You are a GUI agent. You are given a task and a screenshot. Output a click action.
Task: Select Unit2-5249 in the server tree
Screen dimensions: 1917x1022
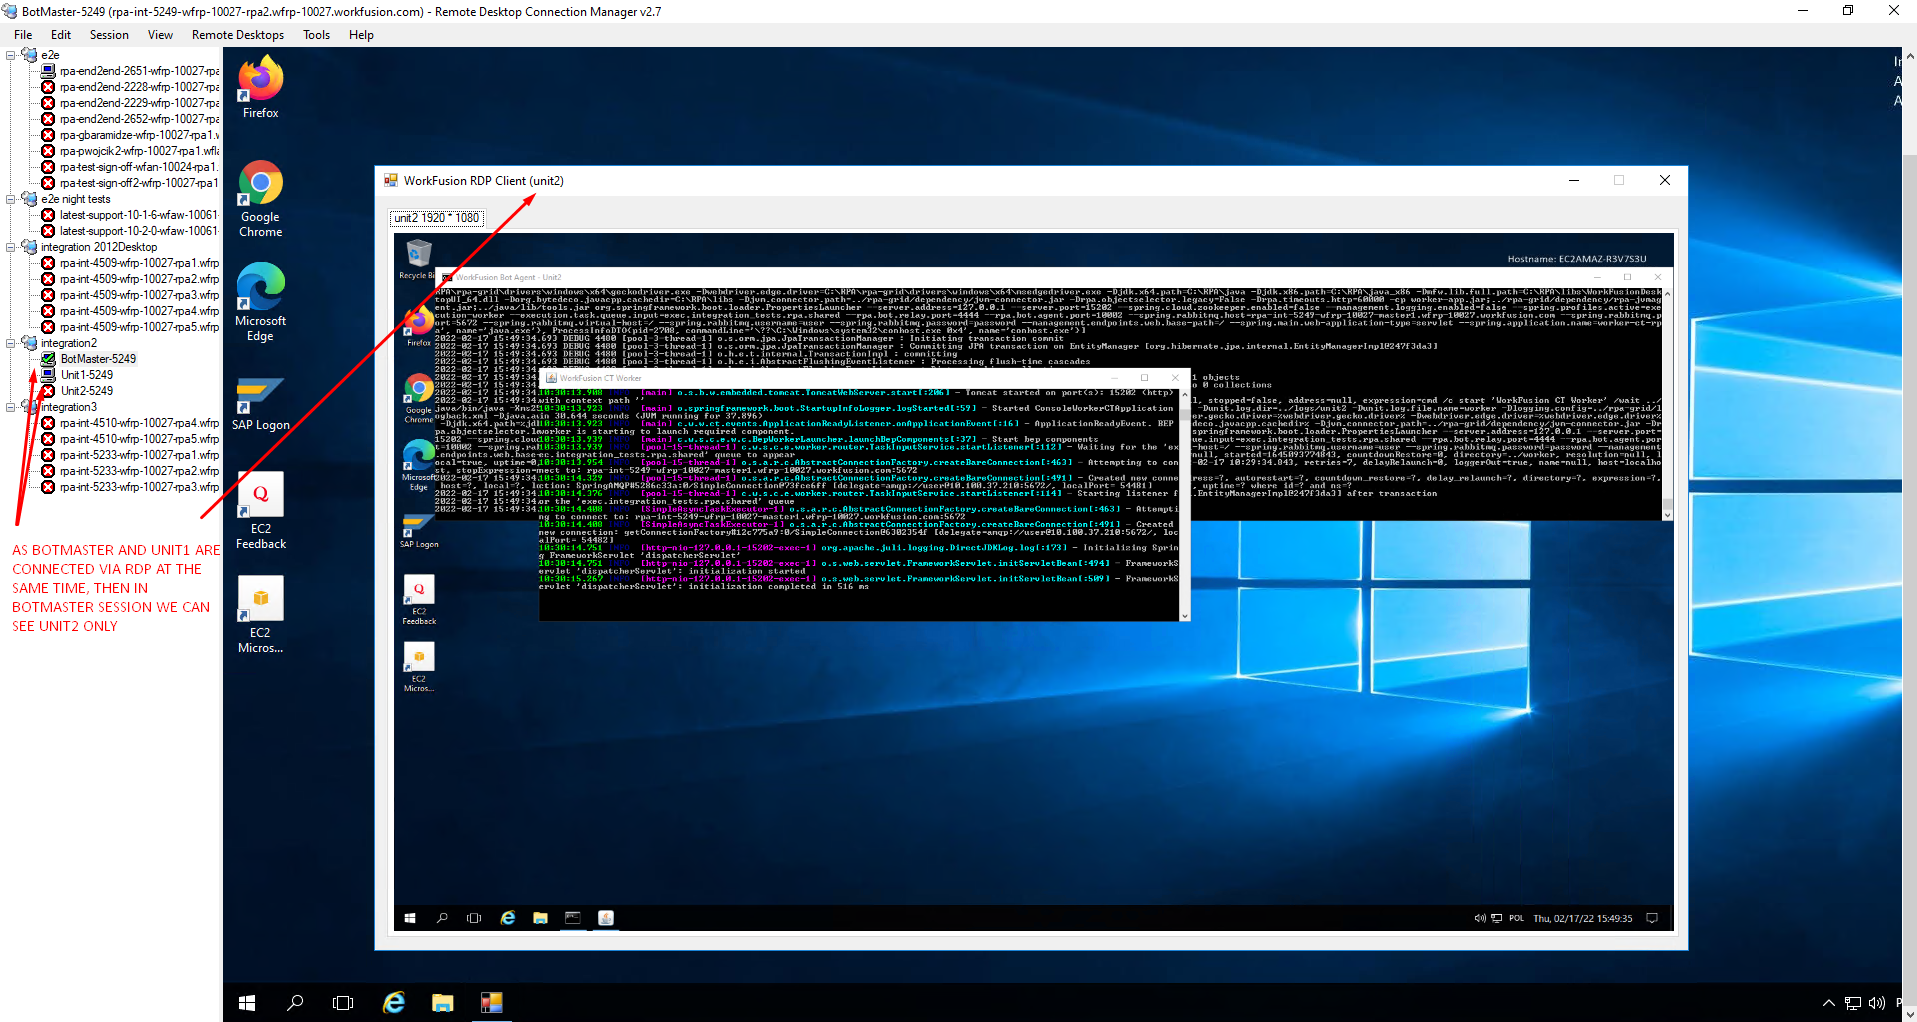click(x=87, y=391)
